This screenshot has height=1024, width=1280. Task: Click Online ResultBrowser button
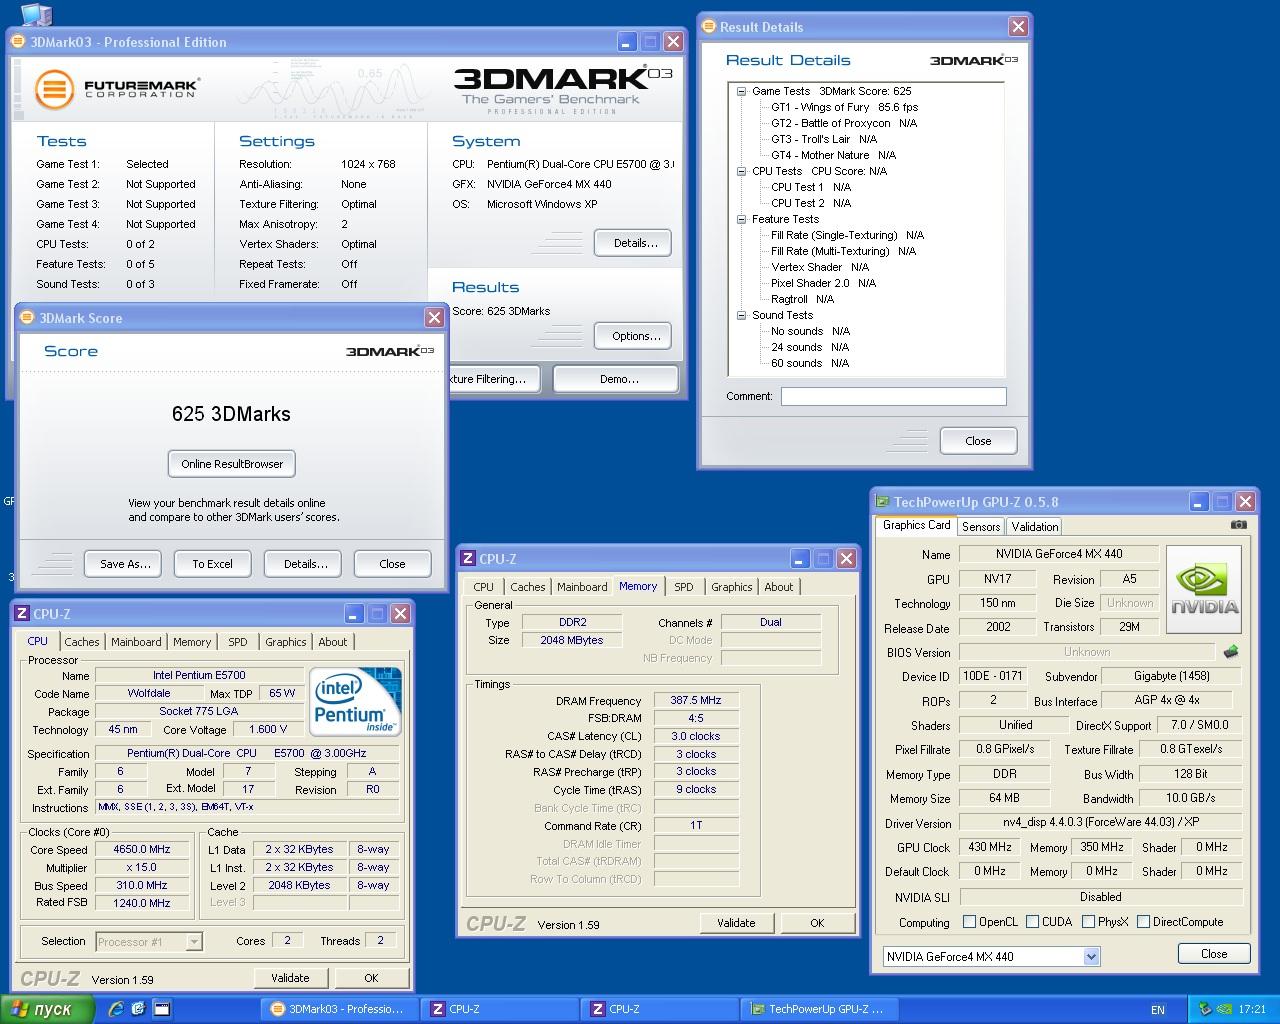(232, 464)
